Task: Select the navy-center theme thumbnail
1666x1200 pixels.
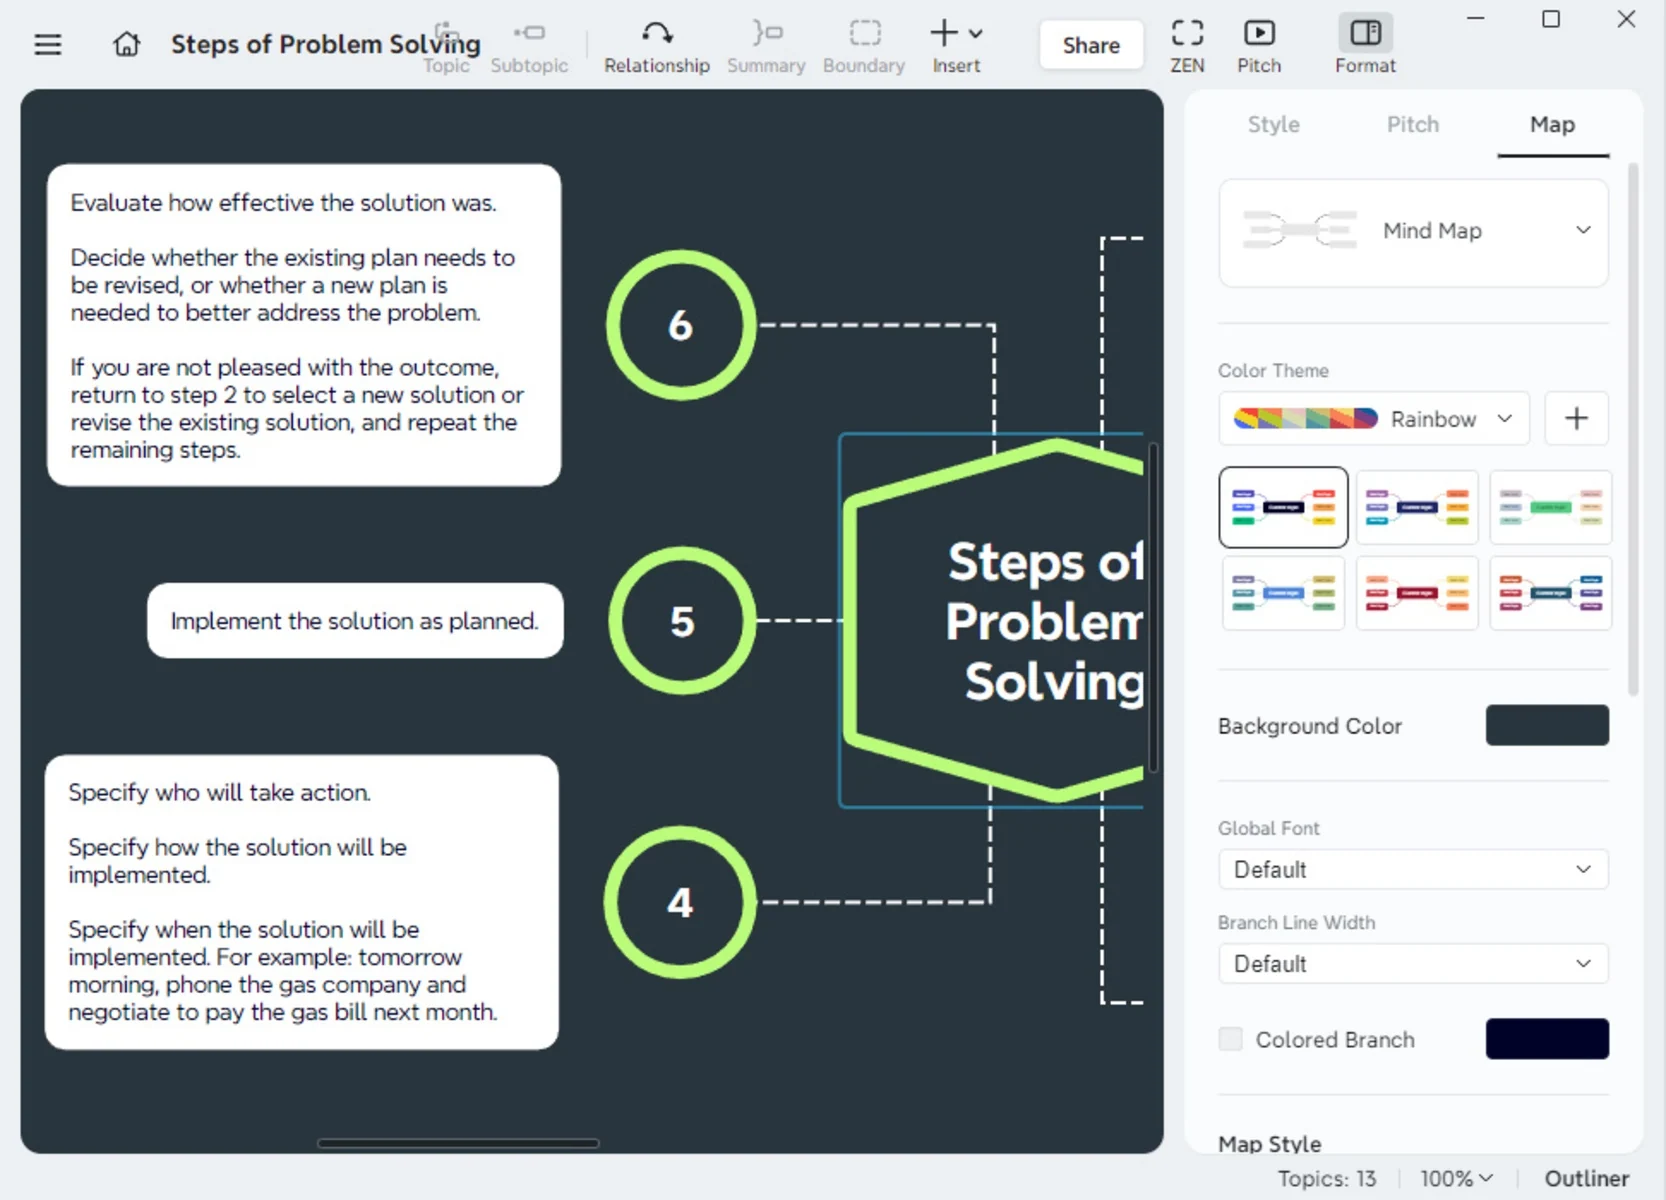Action: (1417, 507)
